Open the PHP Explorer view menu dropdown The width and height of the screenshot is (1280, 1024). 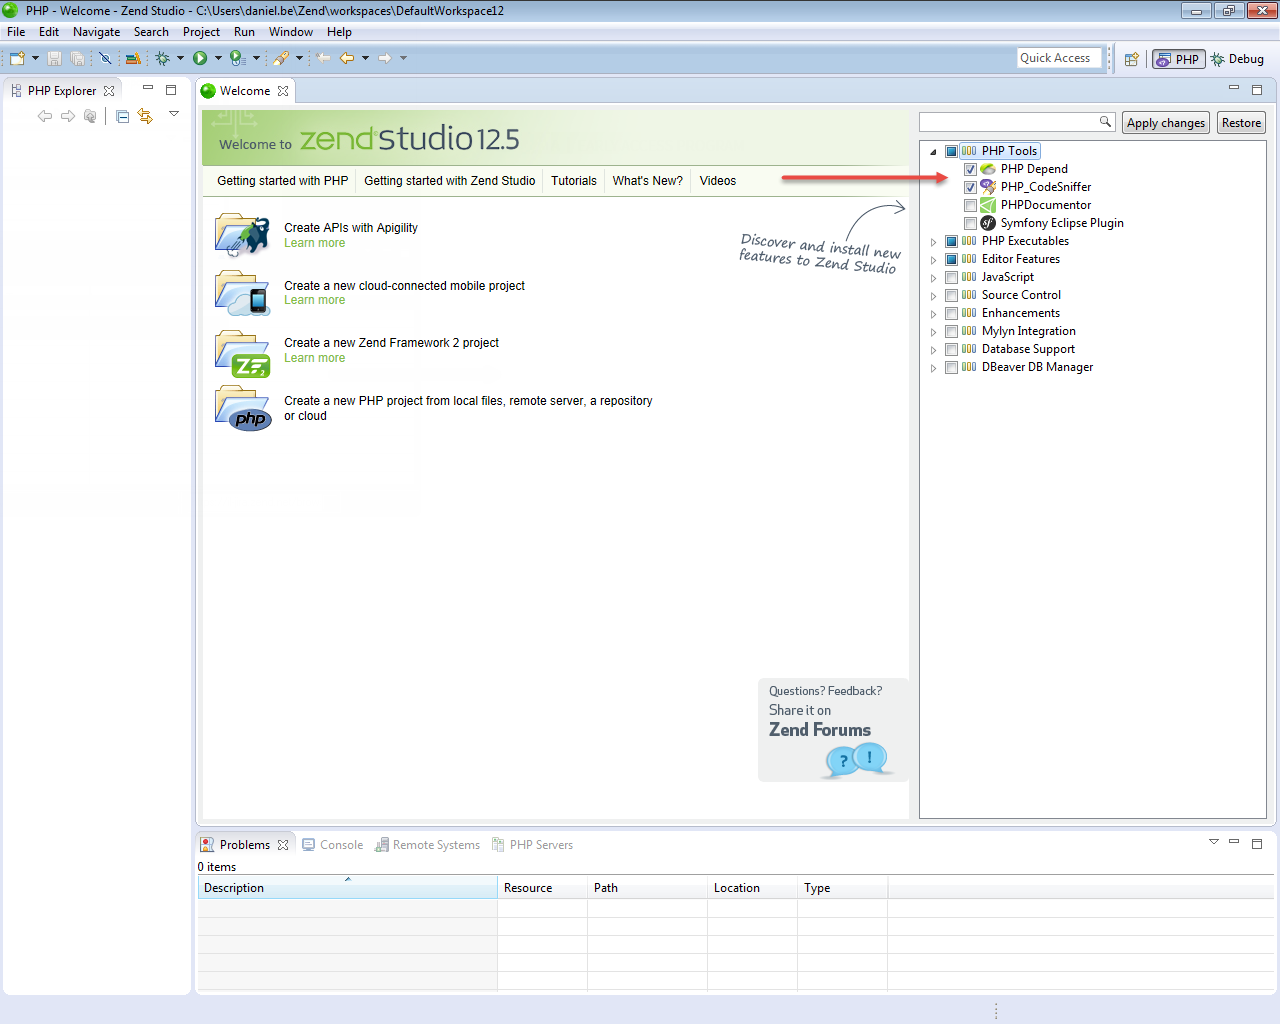click(x=174, y=114)
